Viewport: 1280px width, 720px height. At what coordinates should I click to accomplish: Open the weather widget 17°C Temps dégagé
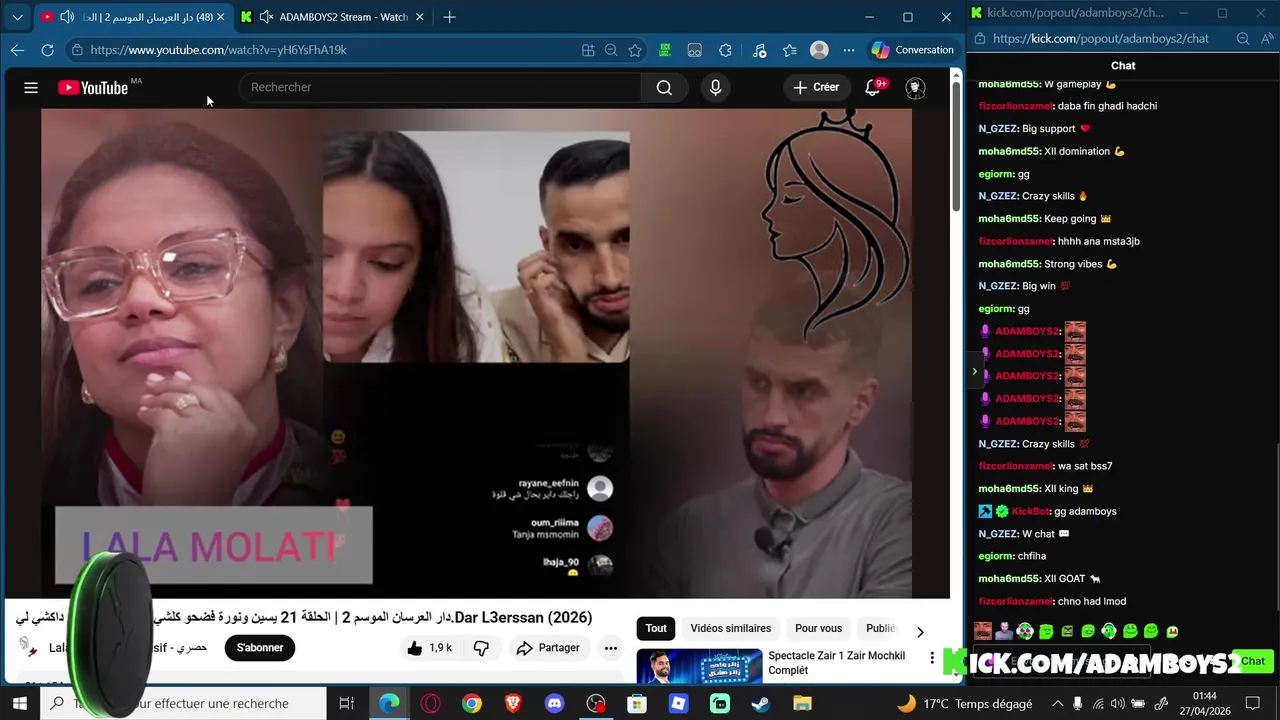tap(964, 703)
